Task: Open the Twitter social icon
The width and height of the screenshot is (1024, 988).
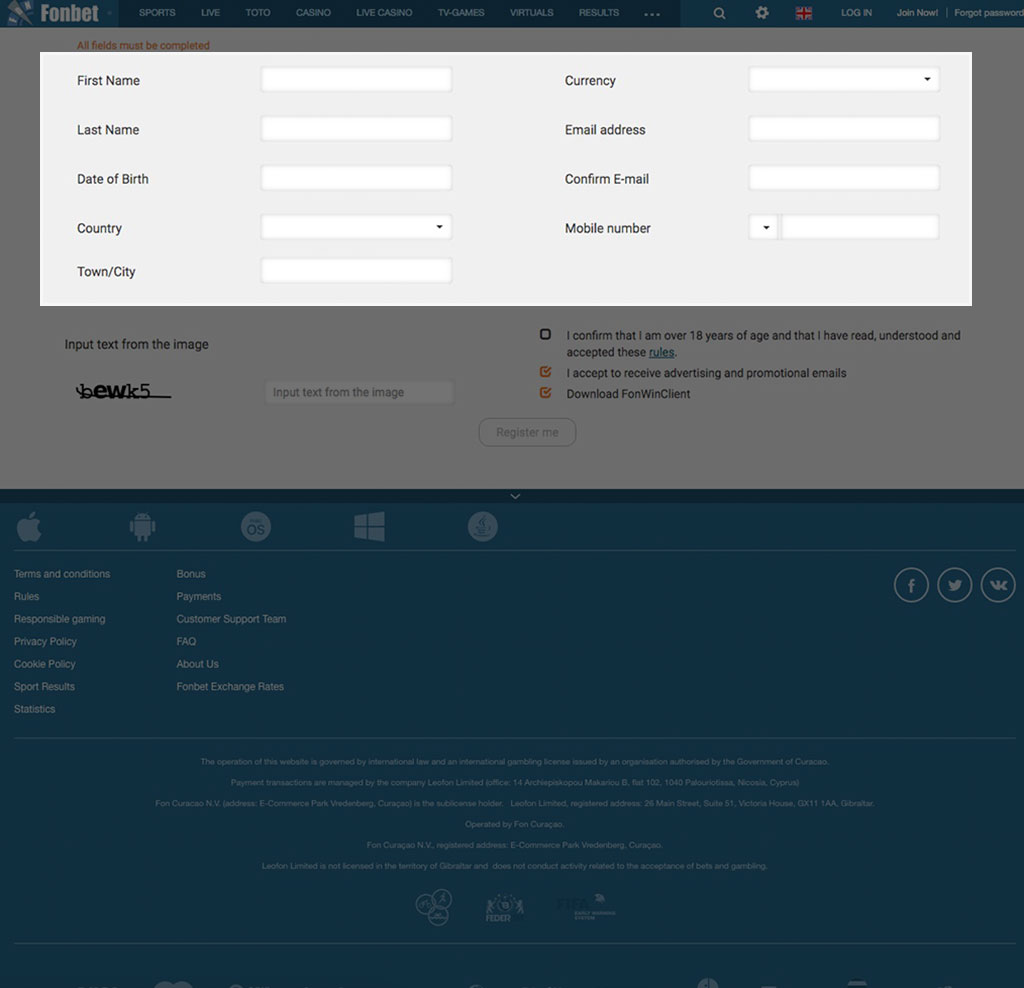Action: tap(954, 585)
